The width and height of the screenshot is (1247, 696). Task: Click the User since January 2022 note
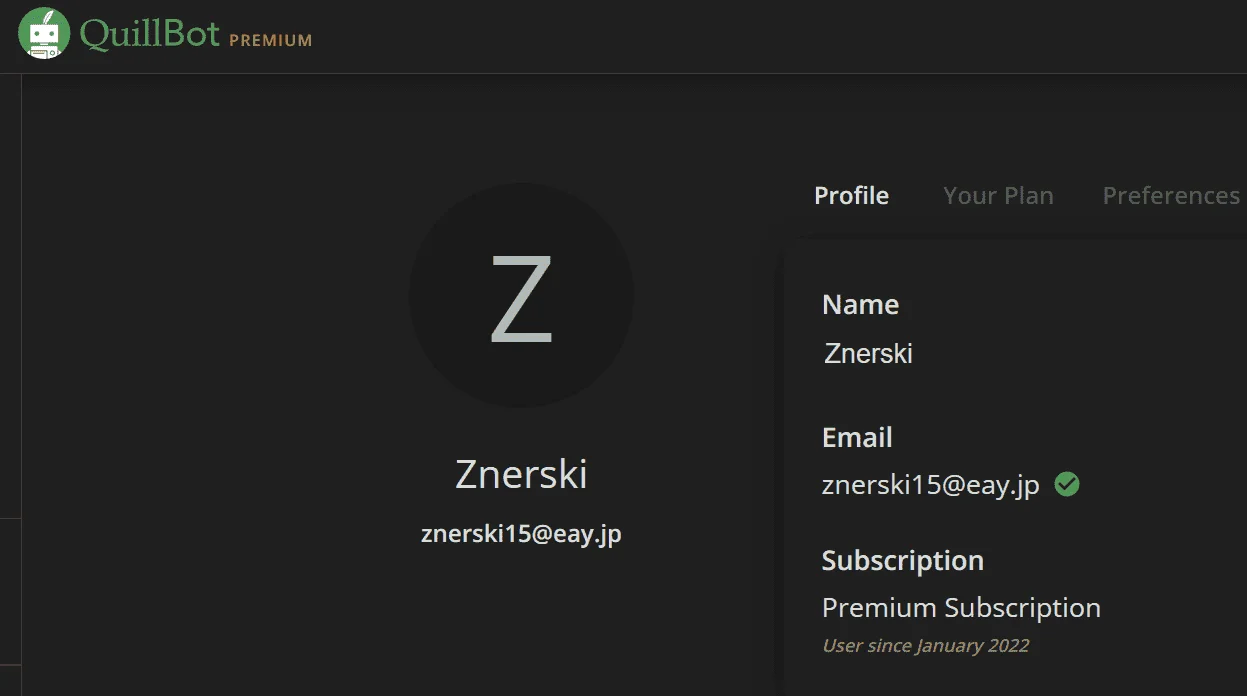pos(925,645)
